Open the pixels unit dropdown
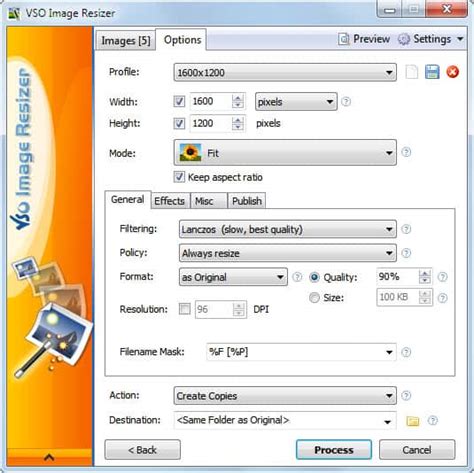Viewport: 474px width, 473px height. pos(296,102)
